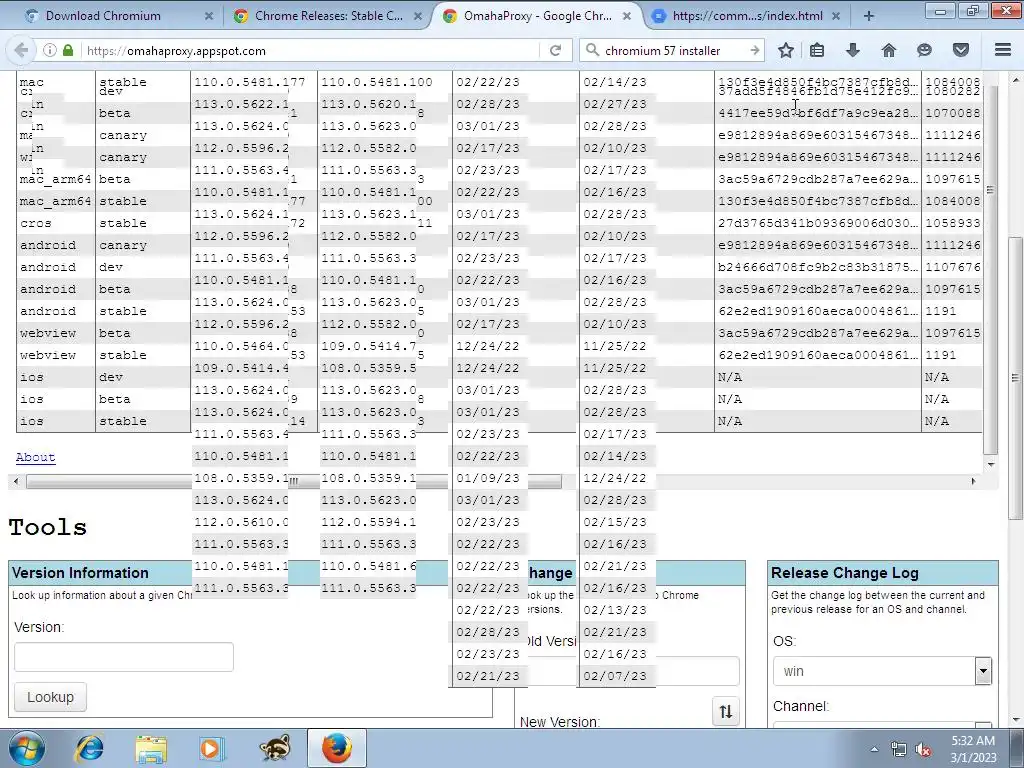
Task: Open the raccoon app in taskbar
Action: [274, 748]
